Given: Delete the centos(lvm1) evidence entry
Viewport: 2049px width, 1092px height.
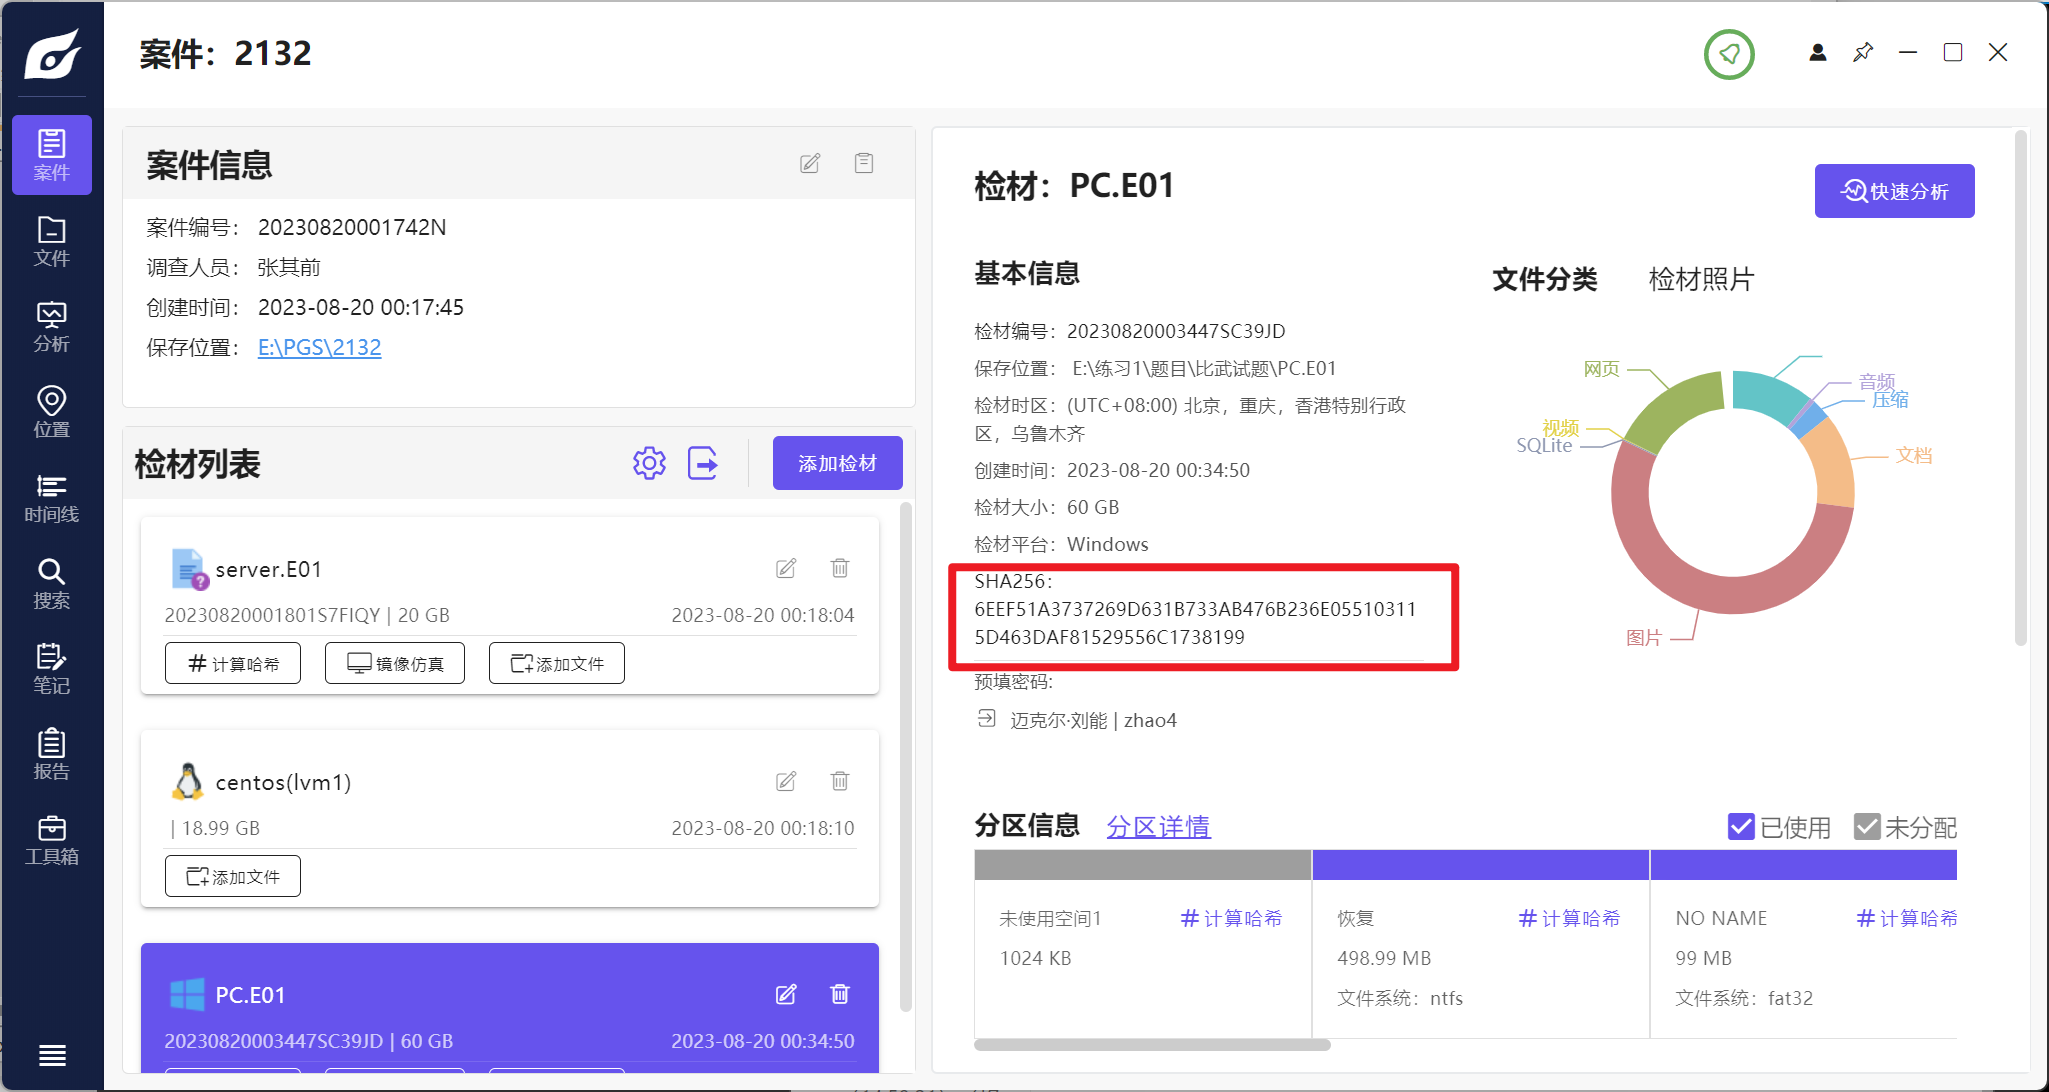Looking at the screenshot, I should (840, 781).
